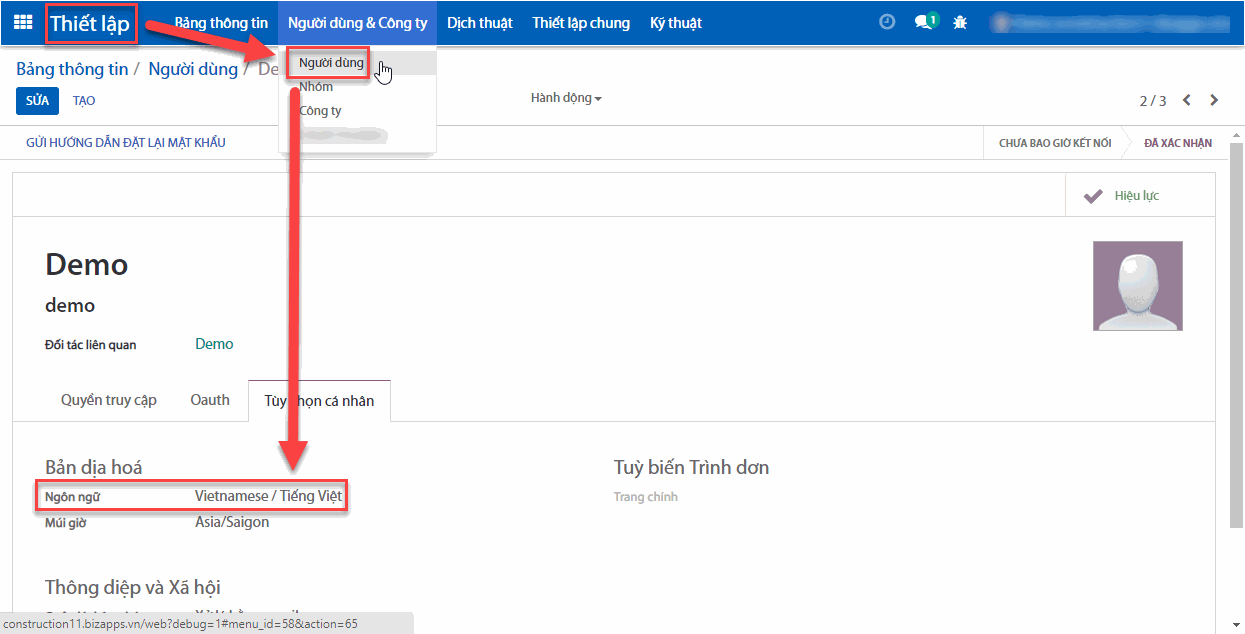
Task: Go to previous record with left arrow
Action: (x=1186, y=99)
